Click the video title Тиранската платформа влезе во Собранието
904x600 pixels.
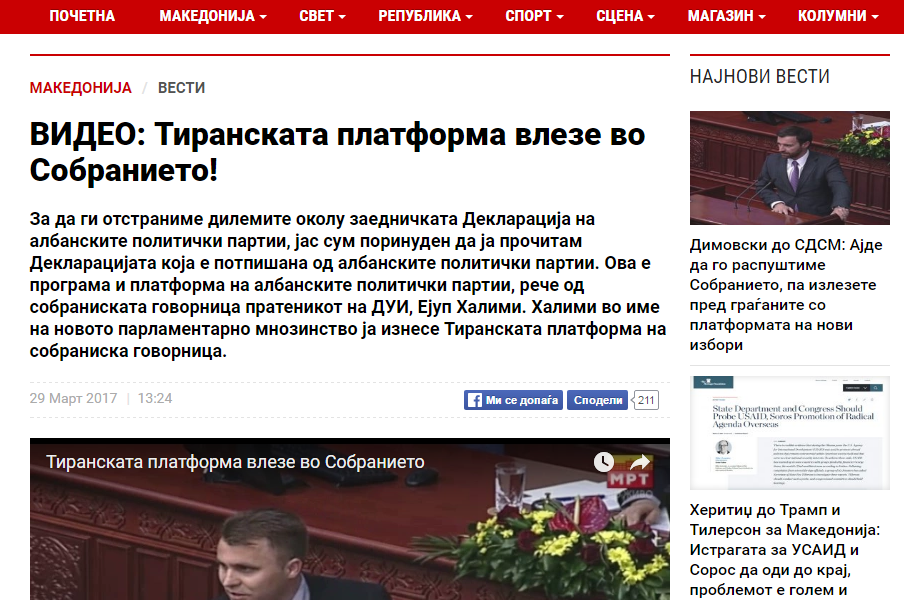click(x=235, y=462)
